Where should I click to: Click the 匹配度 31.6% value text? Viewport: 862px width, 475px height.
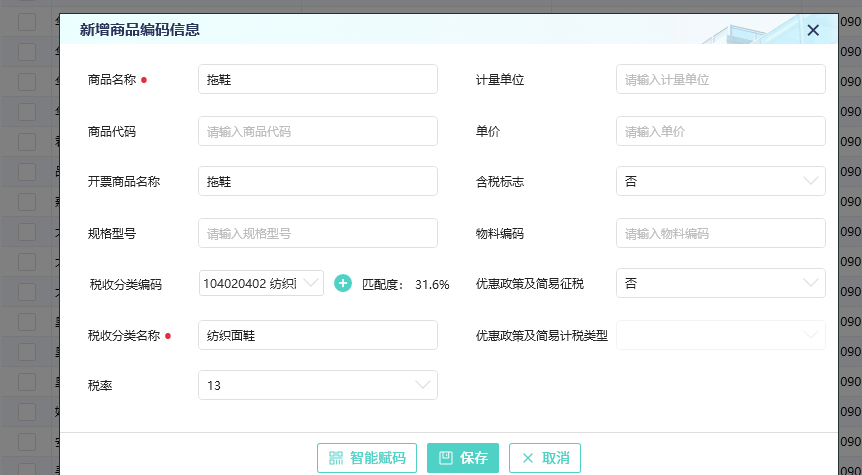tap(432, 284)
